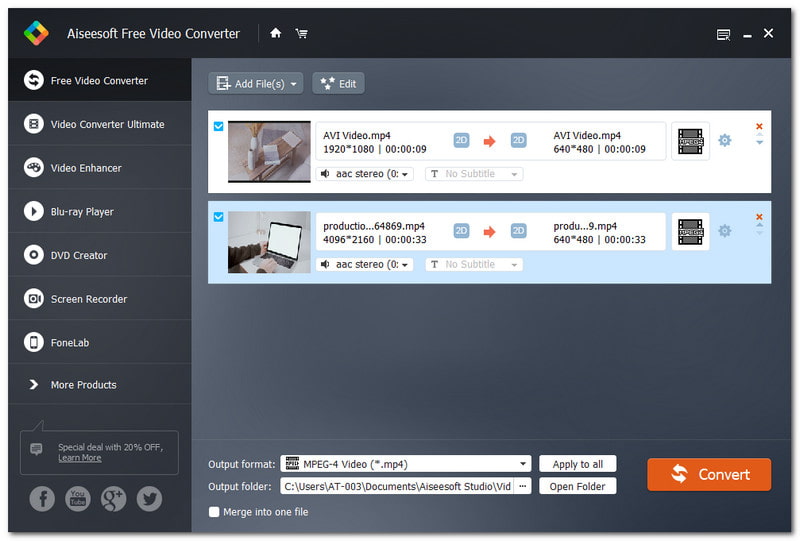The width and height of the screenshot is (800, 541).
Task: Follow the Learn More link
Action: tap(79, 458)
